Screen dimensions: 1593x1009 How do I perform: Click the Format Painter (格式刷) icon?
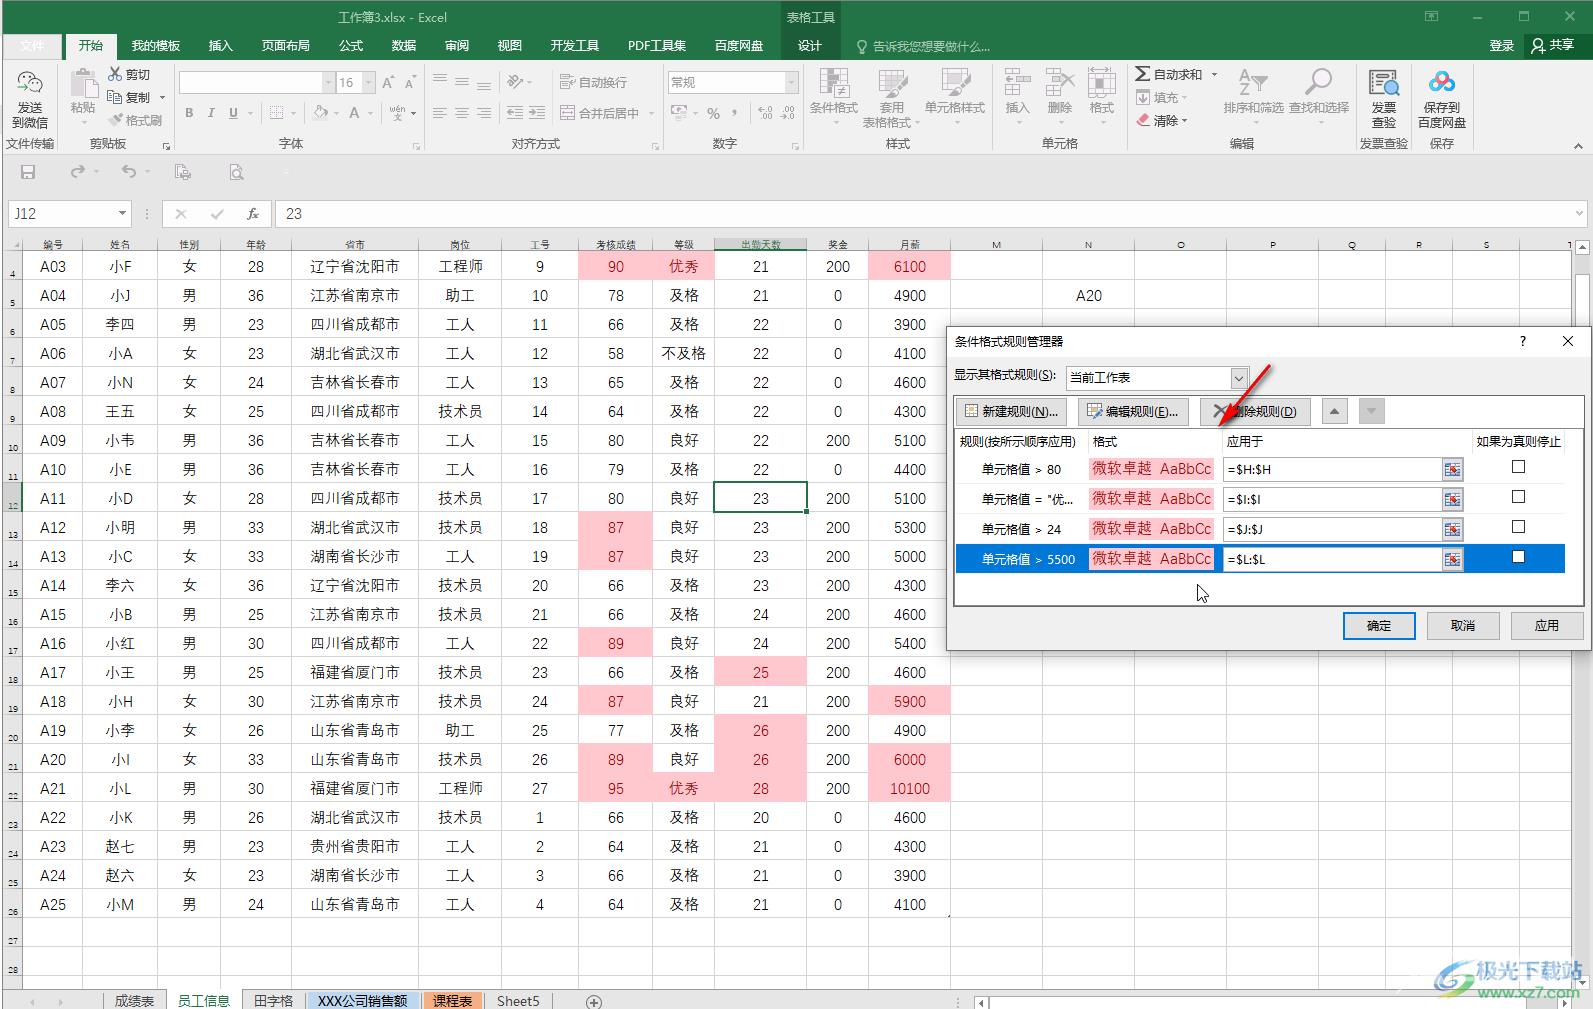click(115, 120)
